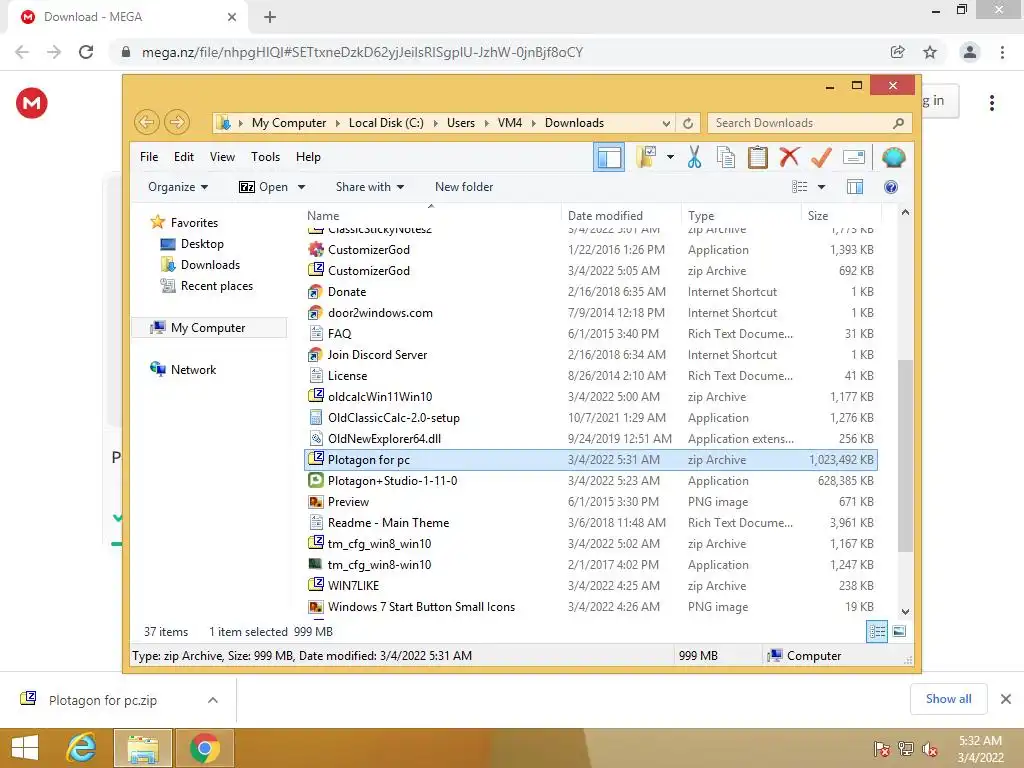Screen dimensions: 1024x768
Task: Select My Computer in navigation pane
Action: point(208,328)
